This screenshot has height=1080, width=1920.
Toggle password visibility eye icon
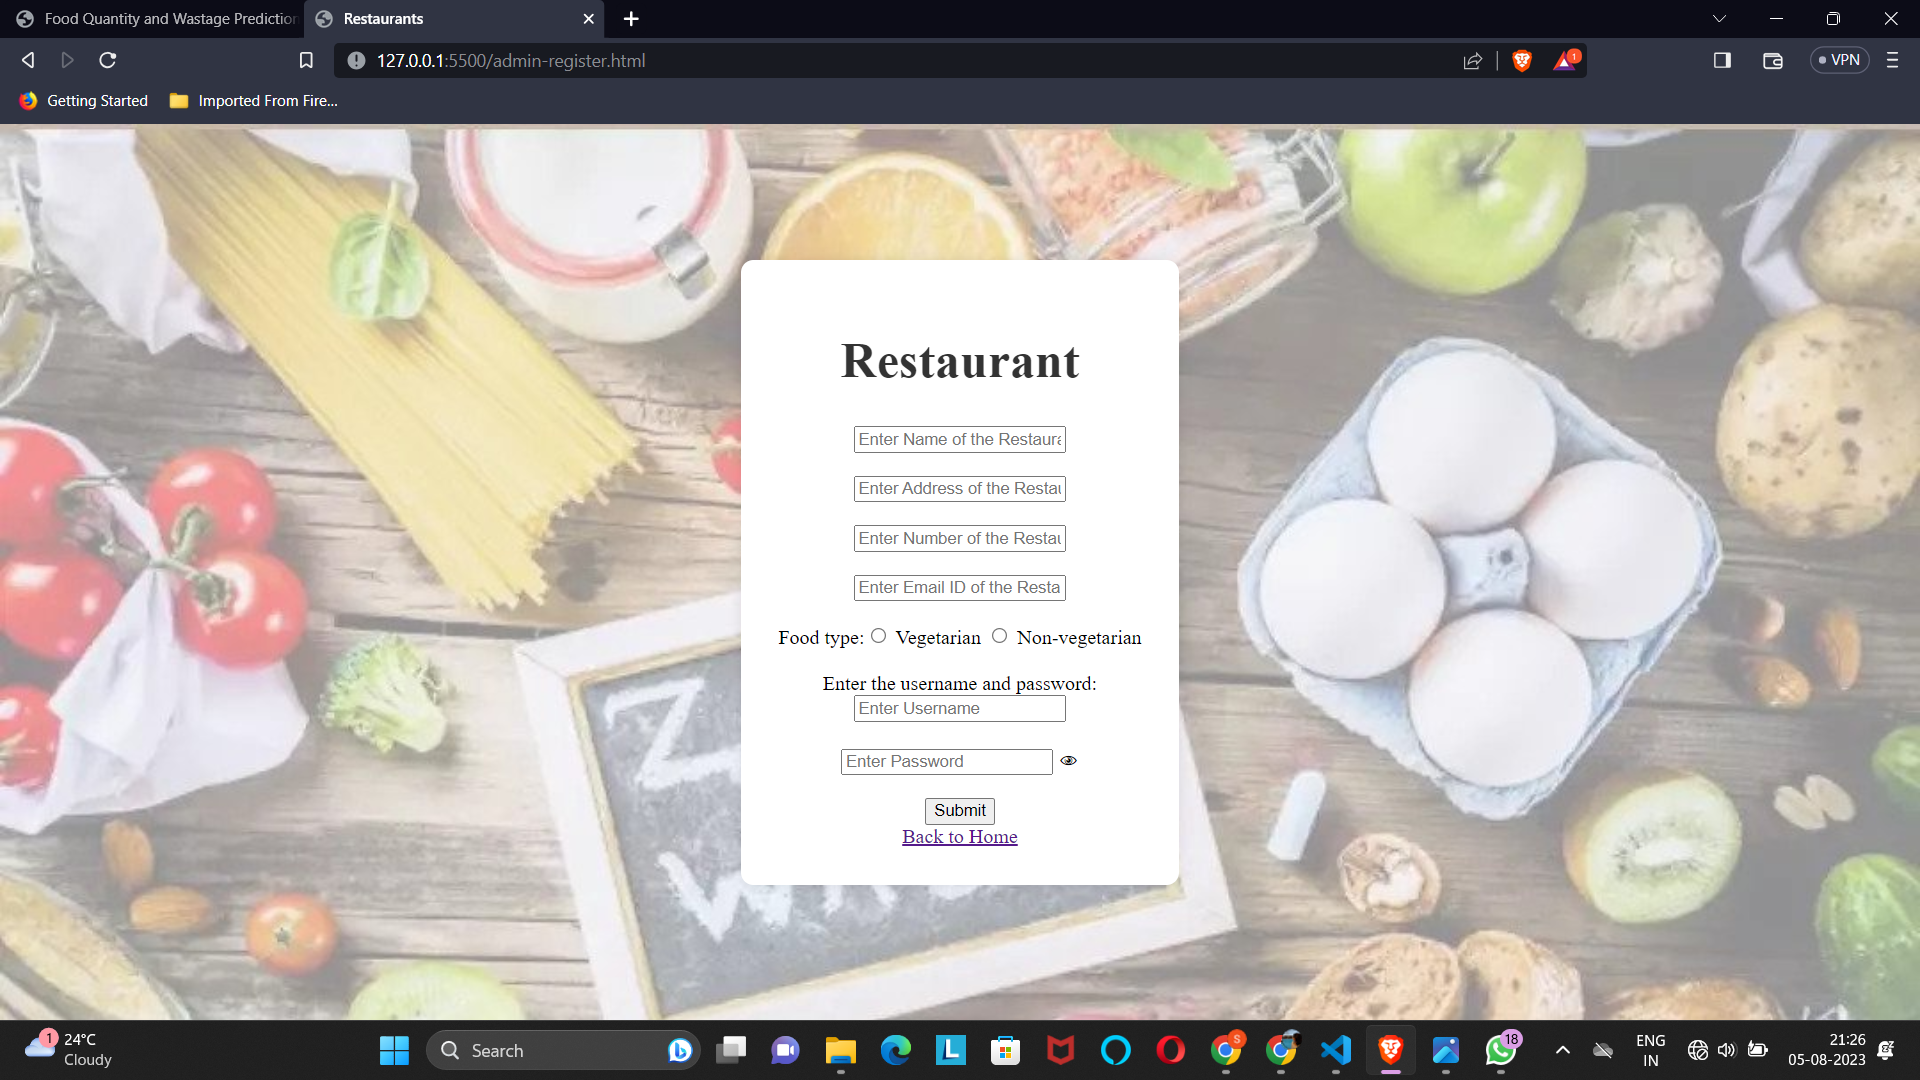click(x=1068, y=761)
